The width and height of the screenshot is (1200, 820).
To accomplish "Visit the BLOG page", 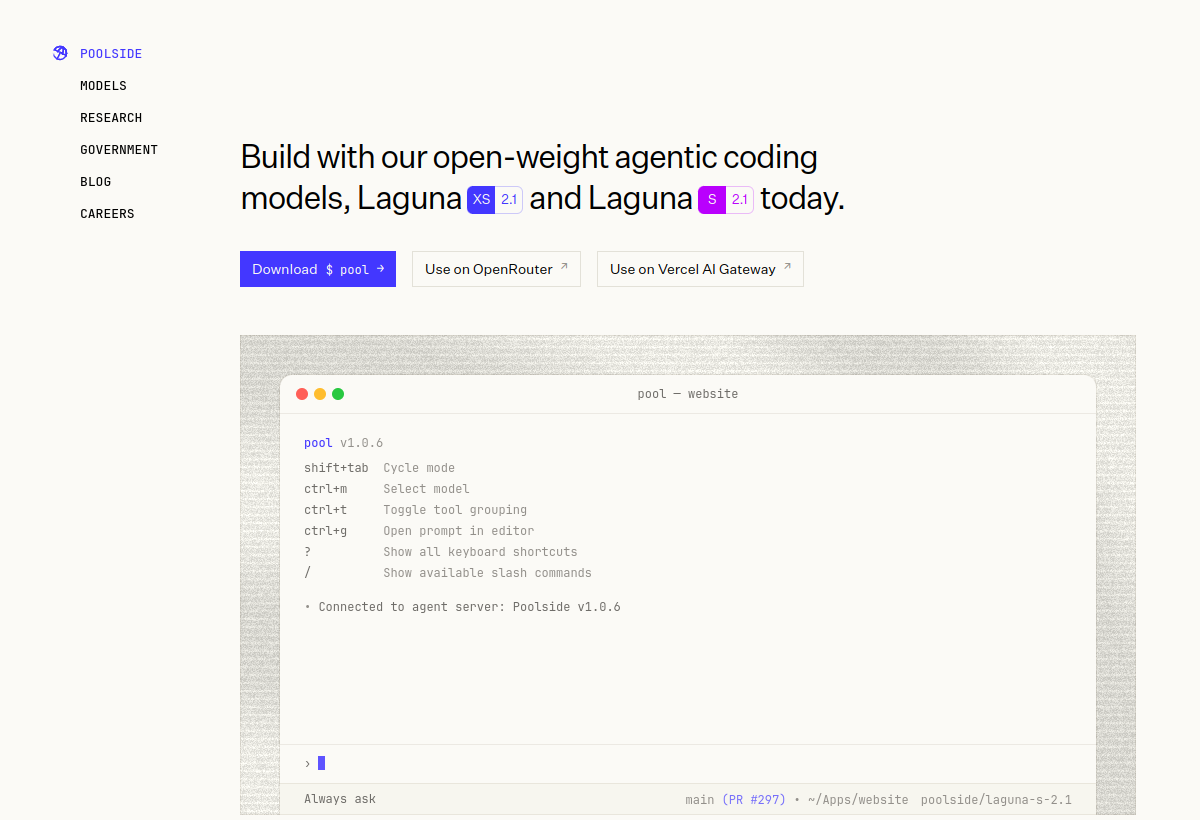I will (95, 182).
